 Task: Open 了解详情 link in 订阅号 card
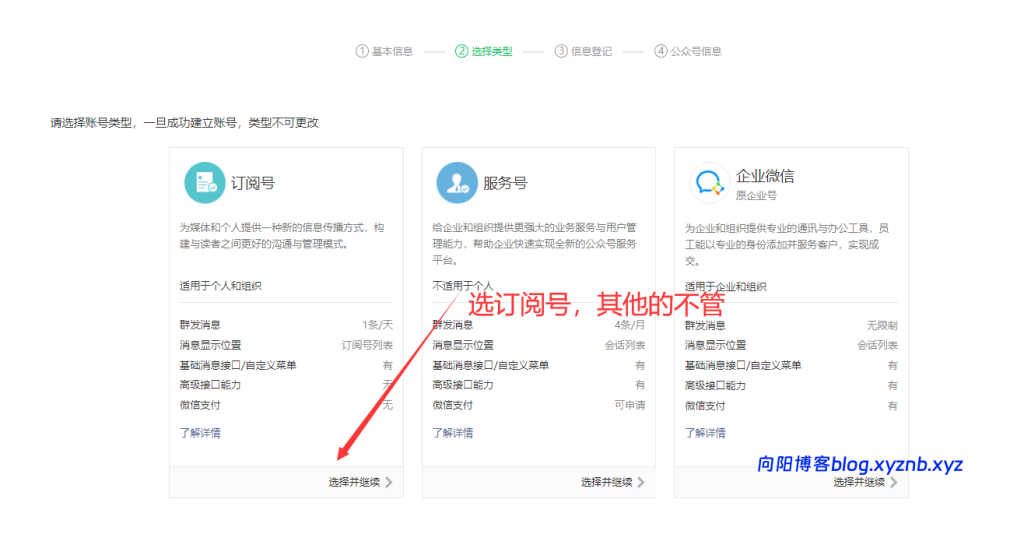(200, 432)
